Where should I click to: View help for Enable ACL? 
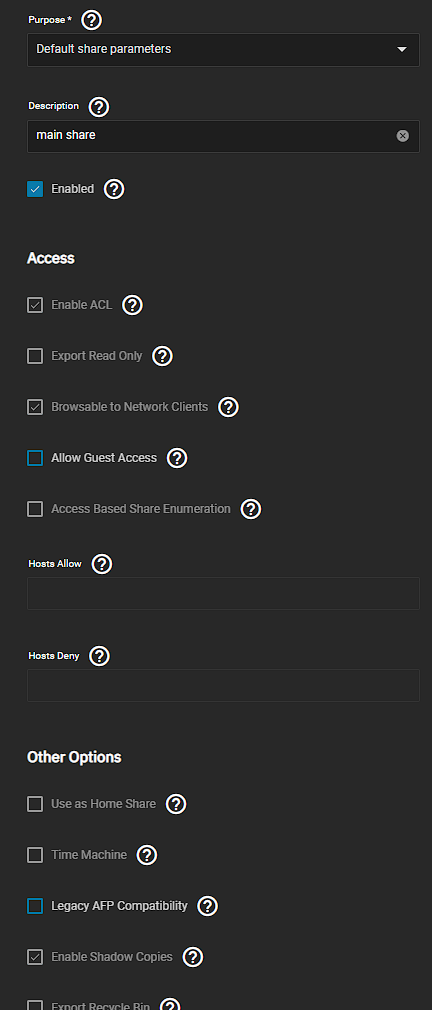[x=132, y=305]
